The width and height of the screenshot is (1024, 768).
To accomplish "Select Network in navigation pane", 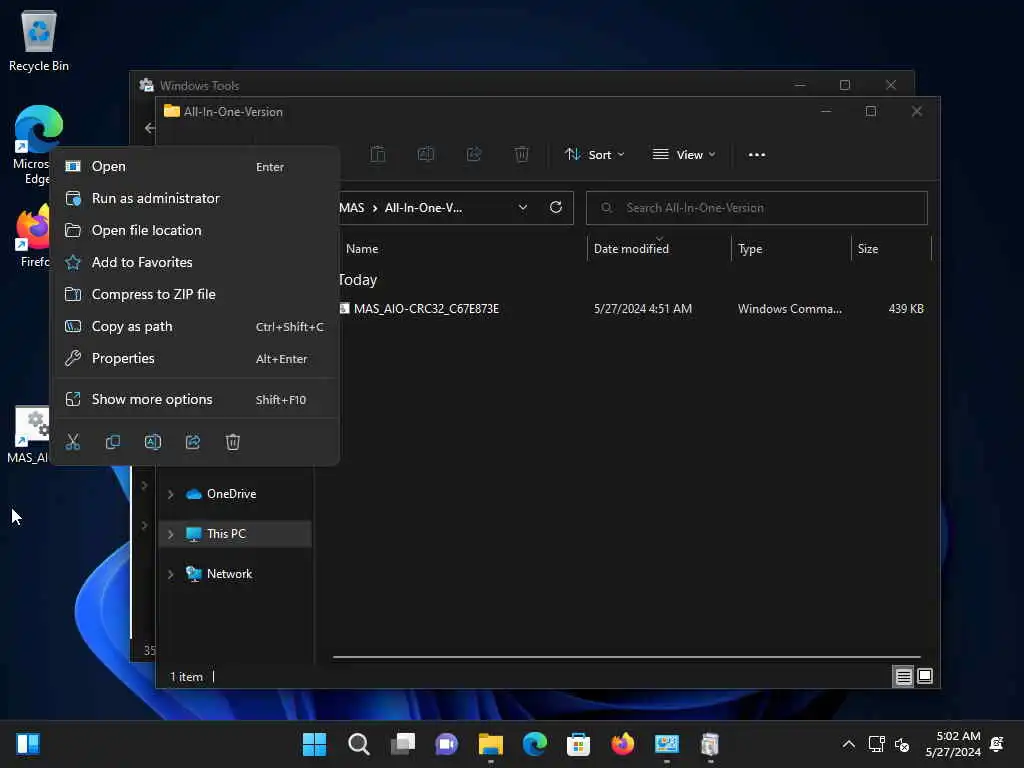I will click(x=229, y=574).
